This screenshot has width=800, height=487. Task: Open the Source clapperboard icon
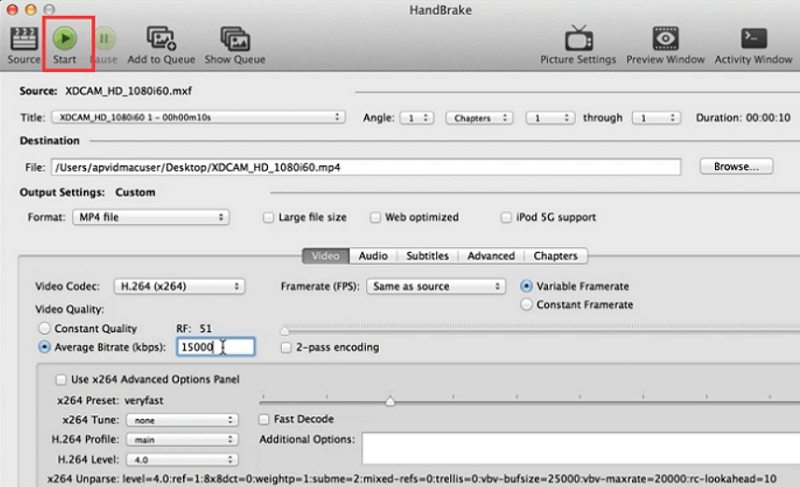[x=23, y=39]
